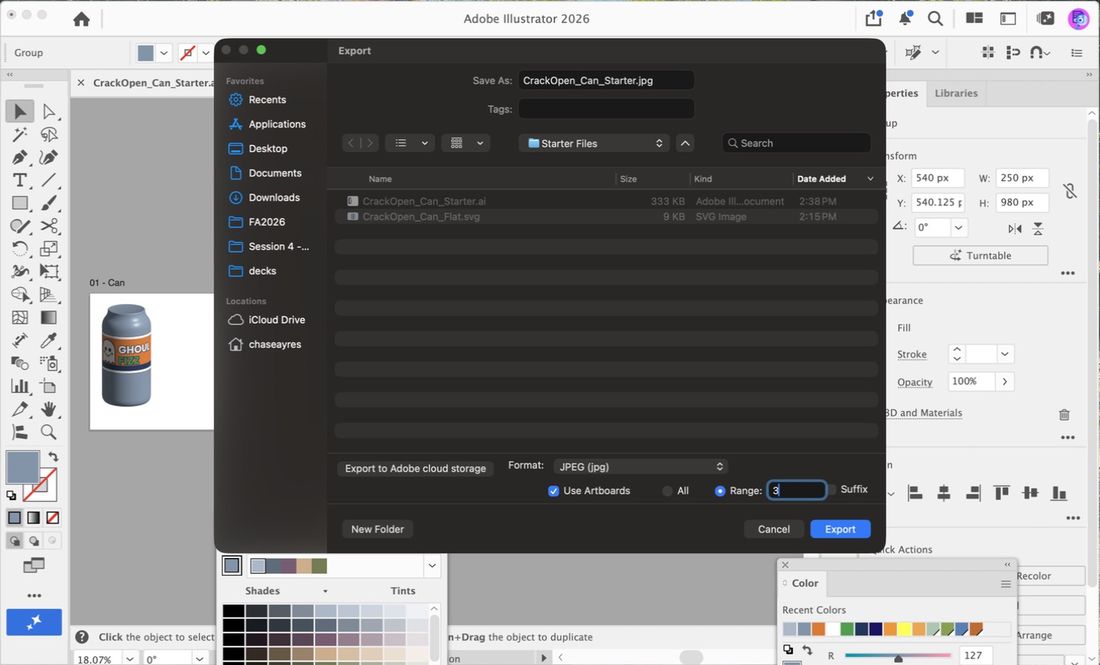
Task: Go to Downloads in the sidebar
Action: tap(265, 198)
